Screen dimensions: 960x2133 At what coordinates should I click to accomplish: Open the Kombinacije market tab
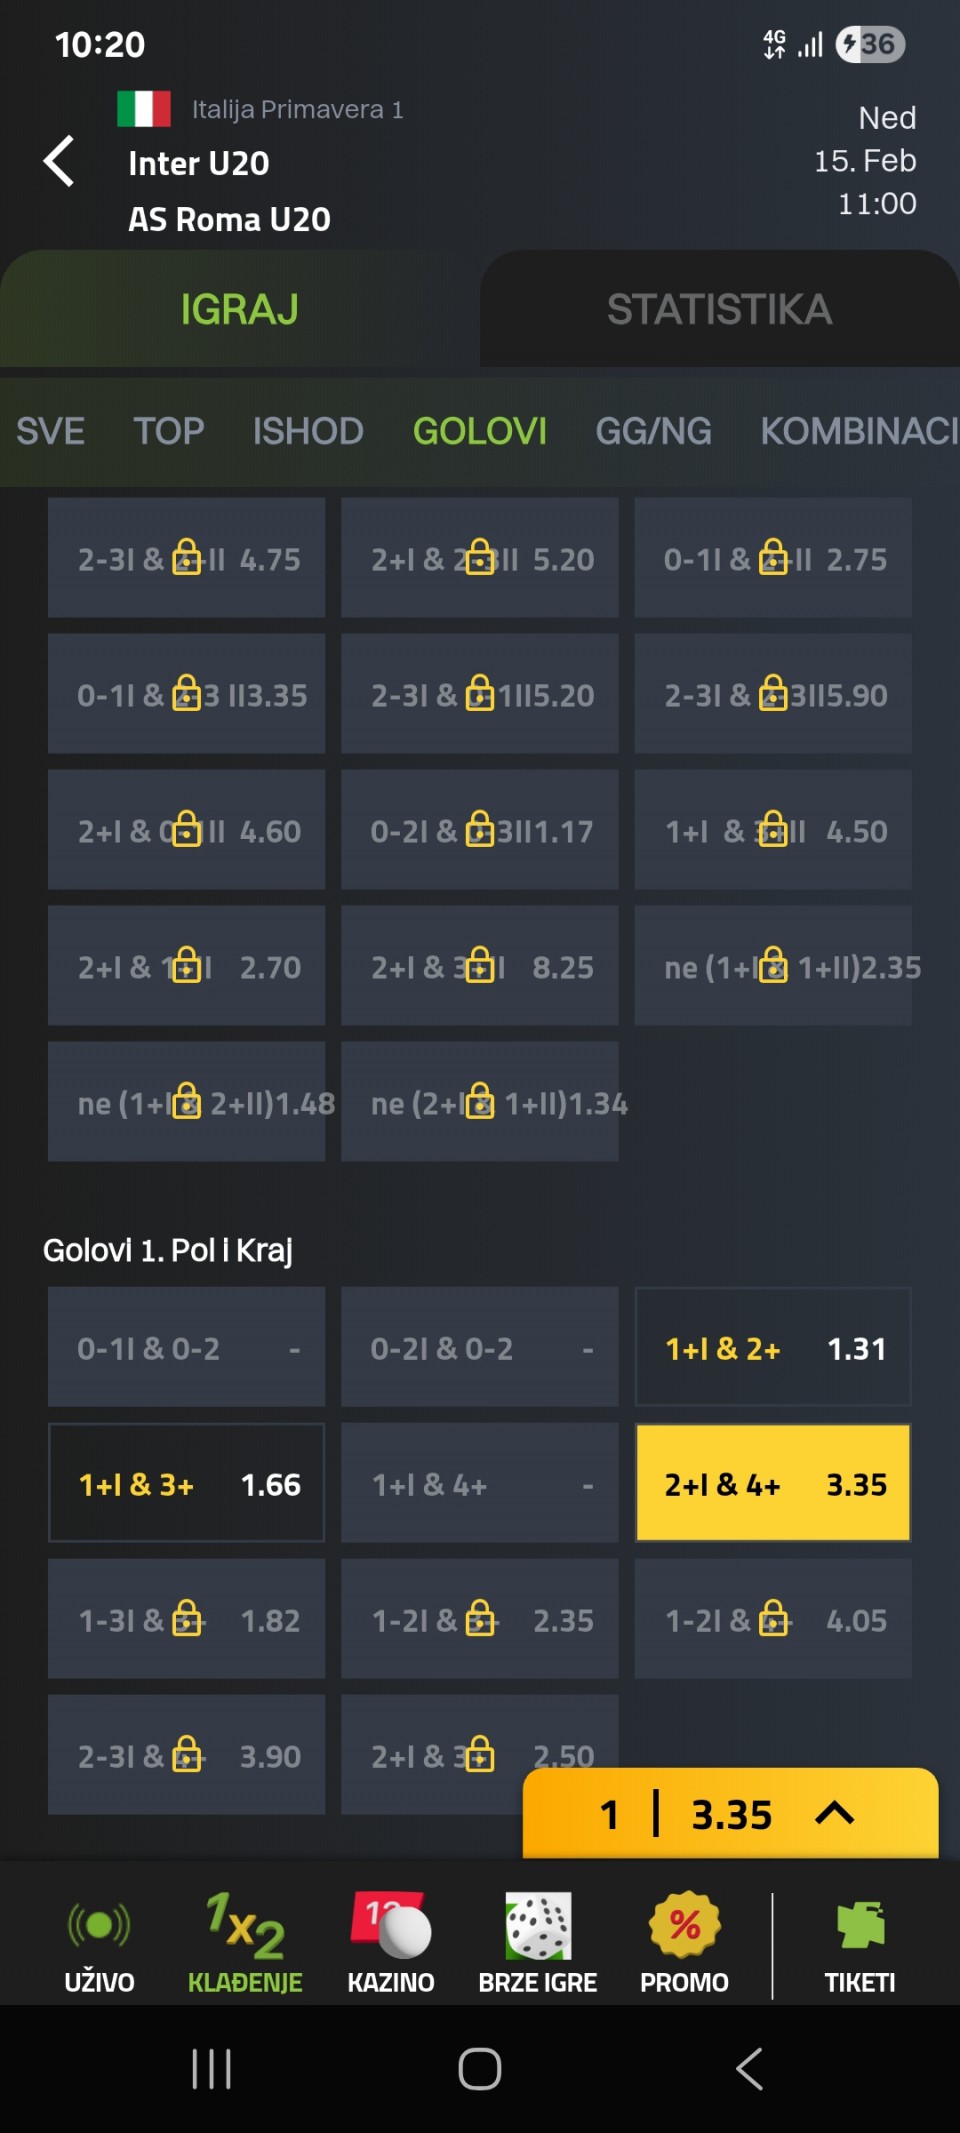click(x=858, y=432)
